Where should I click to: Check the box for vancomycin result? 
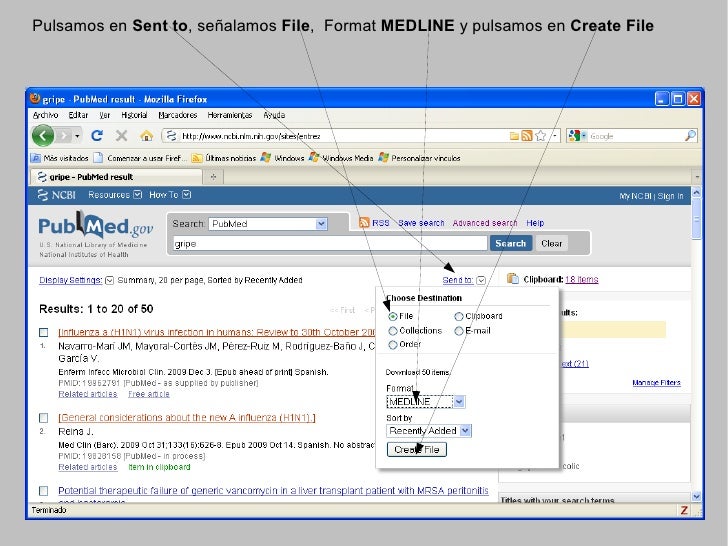(44, 491)
